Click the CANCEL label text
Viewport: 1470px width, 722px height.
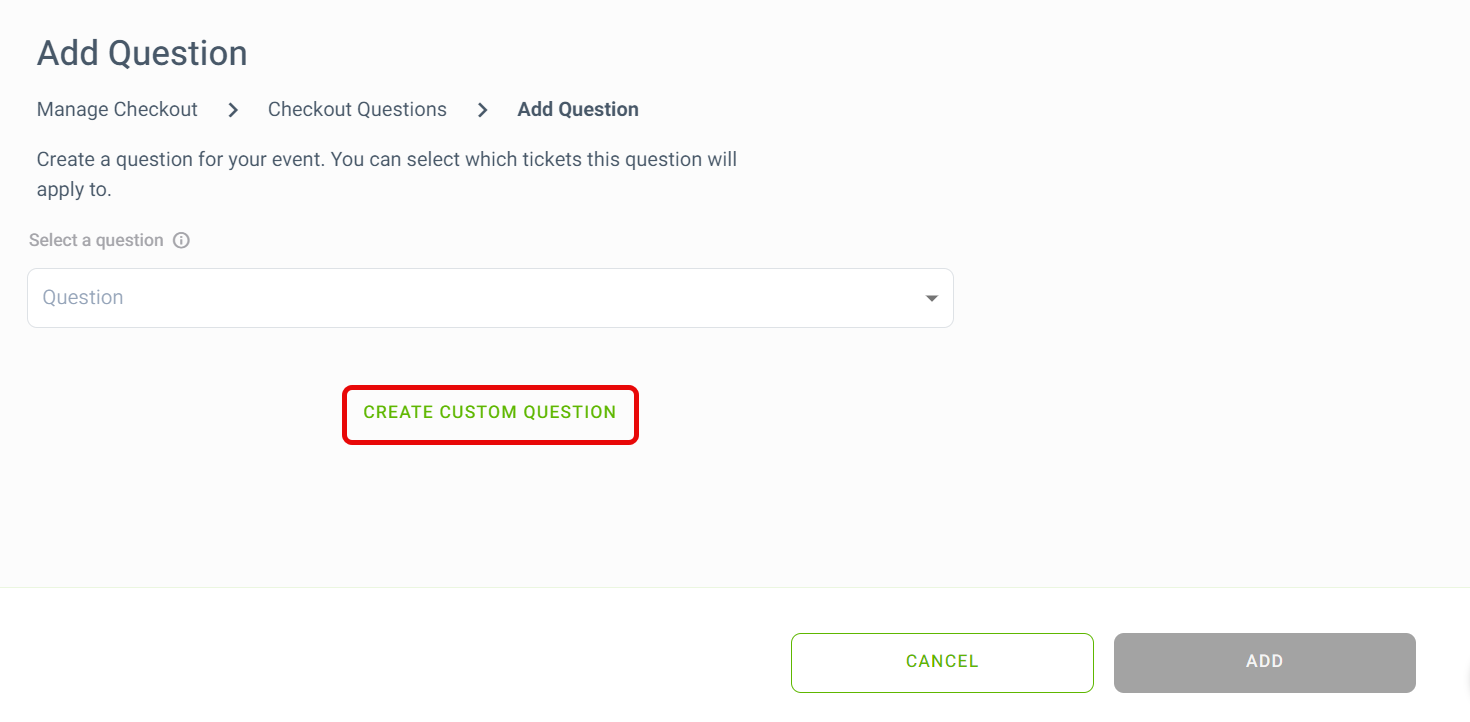coord(942,662)
